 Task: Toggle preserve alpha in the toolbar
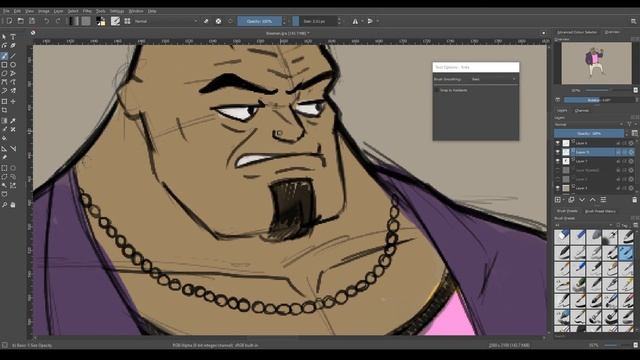[218, 21]
